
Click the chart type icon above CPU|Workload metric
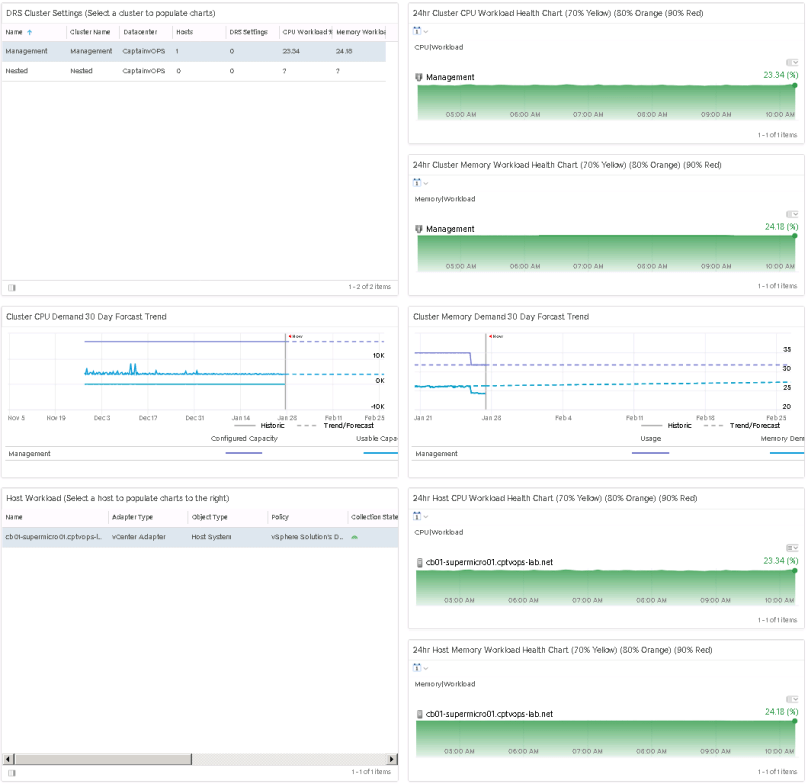(x=417, y=30)
